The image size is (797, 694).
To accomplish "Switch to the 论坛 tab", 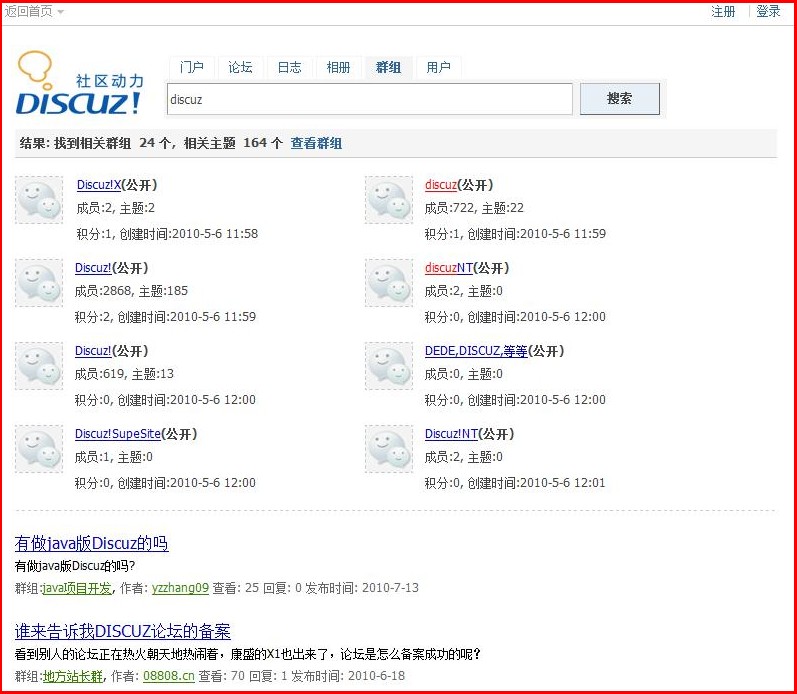I will [240, 67].
